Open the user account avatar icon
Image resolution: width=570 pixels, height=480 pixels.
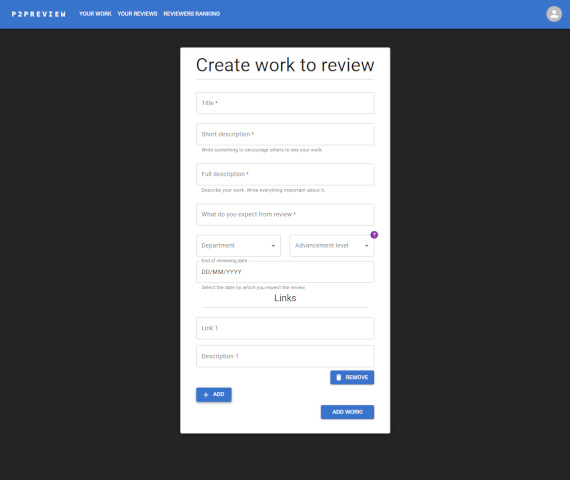click(x=554, y=14)
